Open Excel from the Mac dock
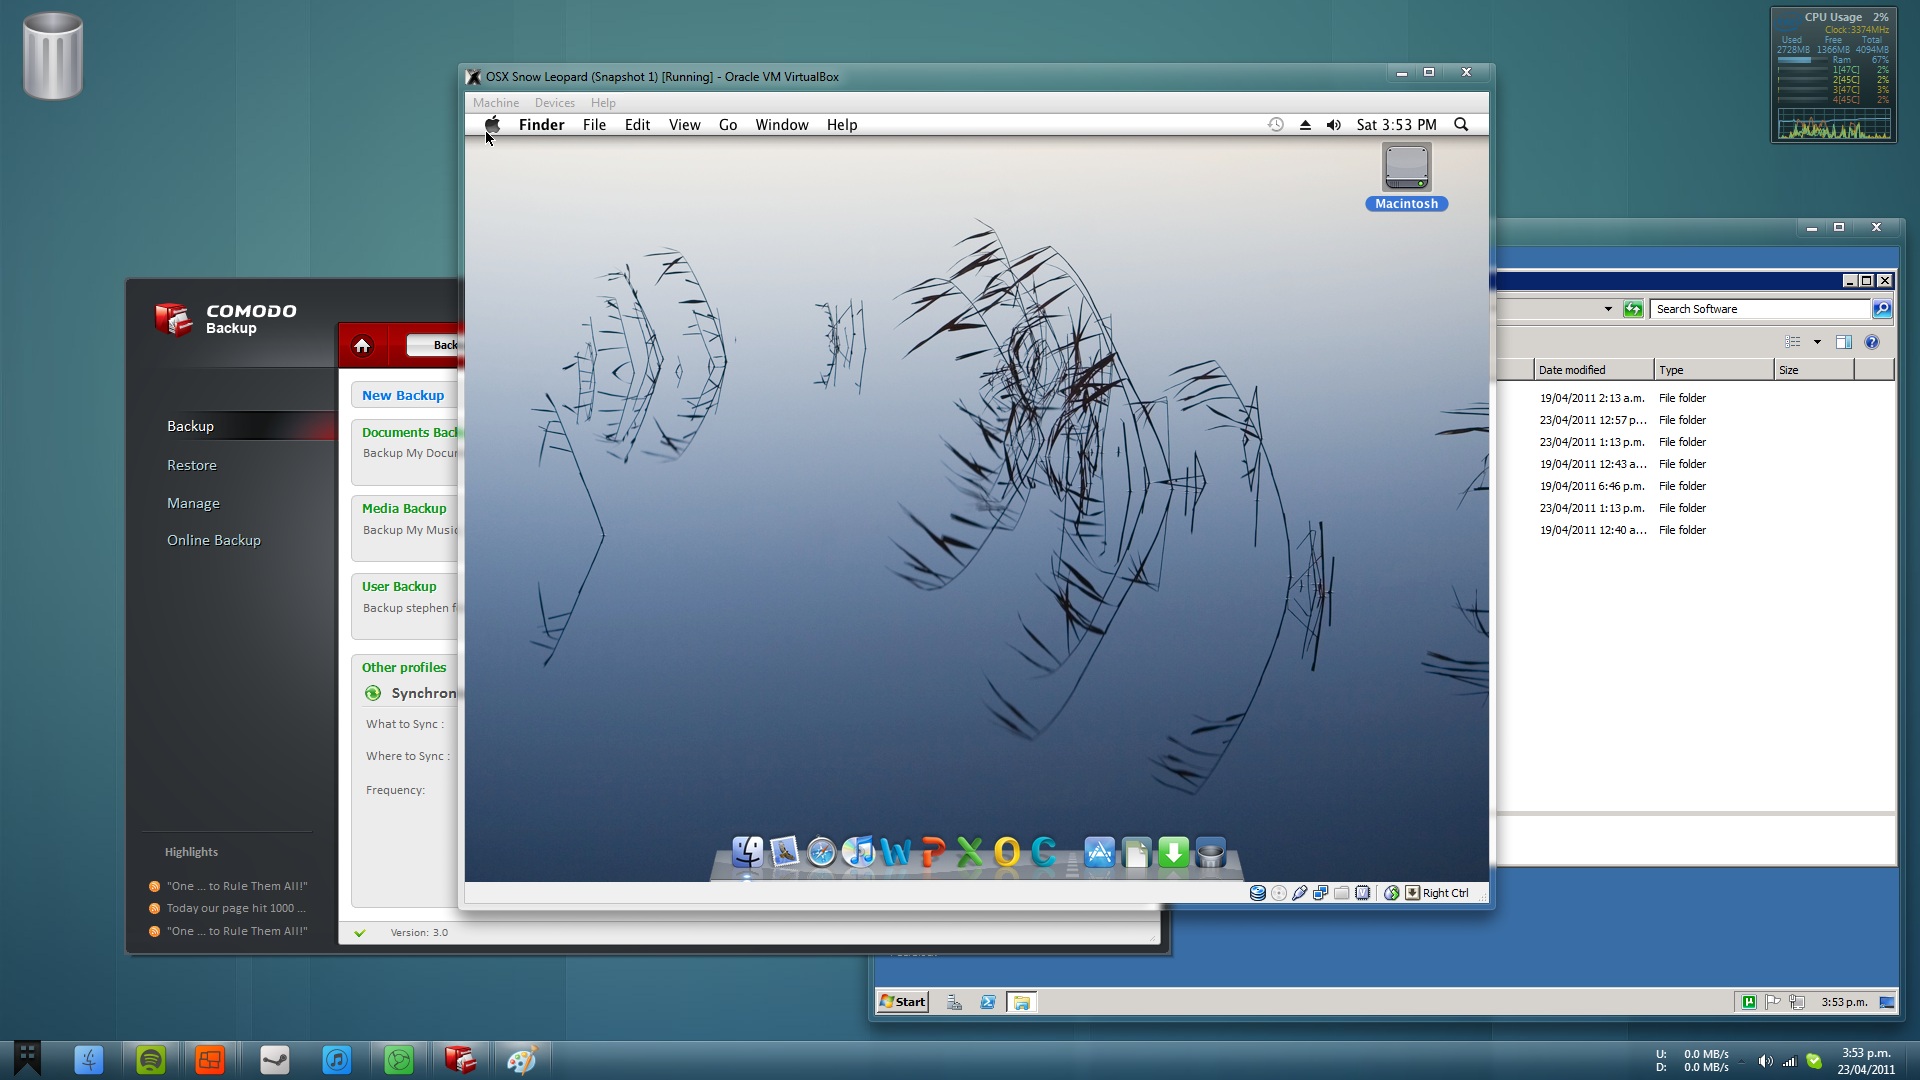Image resolution: width=1920 pixels, height=1080 pixels. pos(967,853)
